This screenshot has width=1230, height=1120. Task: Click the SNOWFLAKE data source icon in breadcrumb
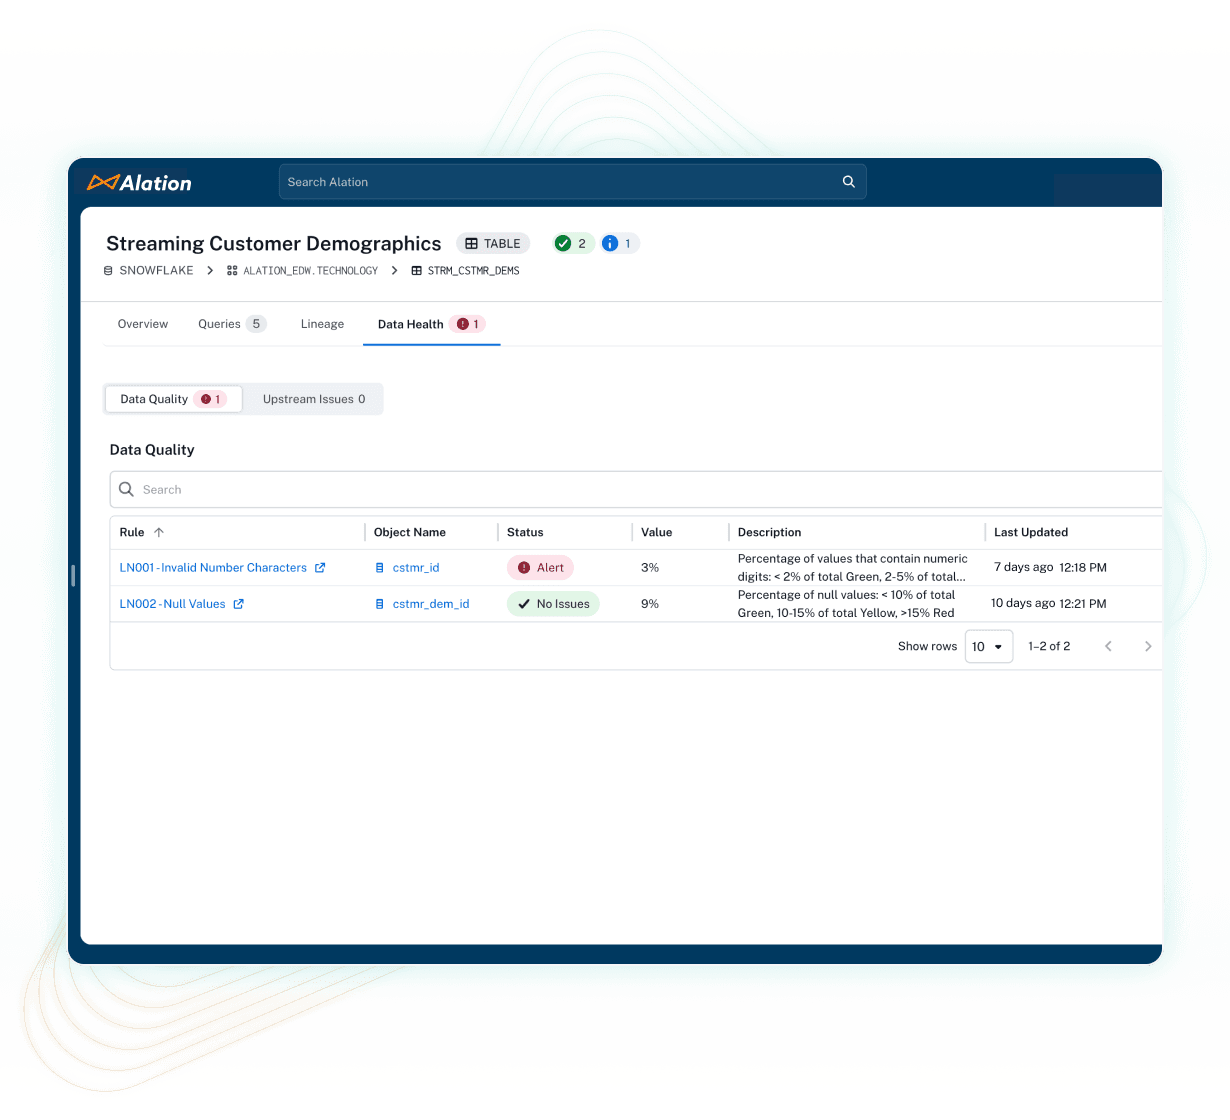coord(108,270)
